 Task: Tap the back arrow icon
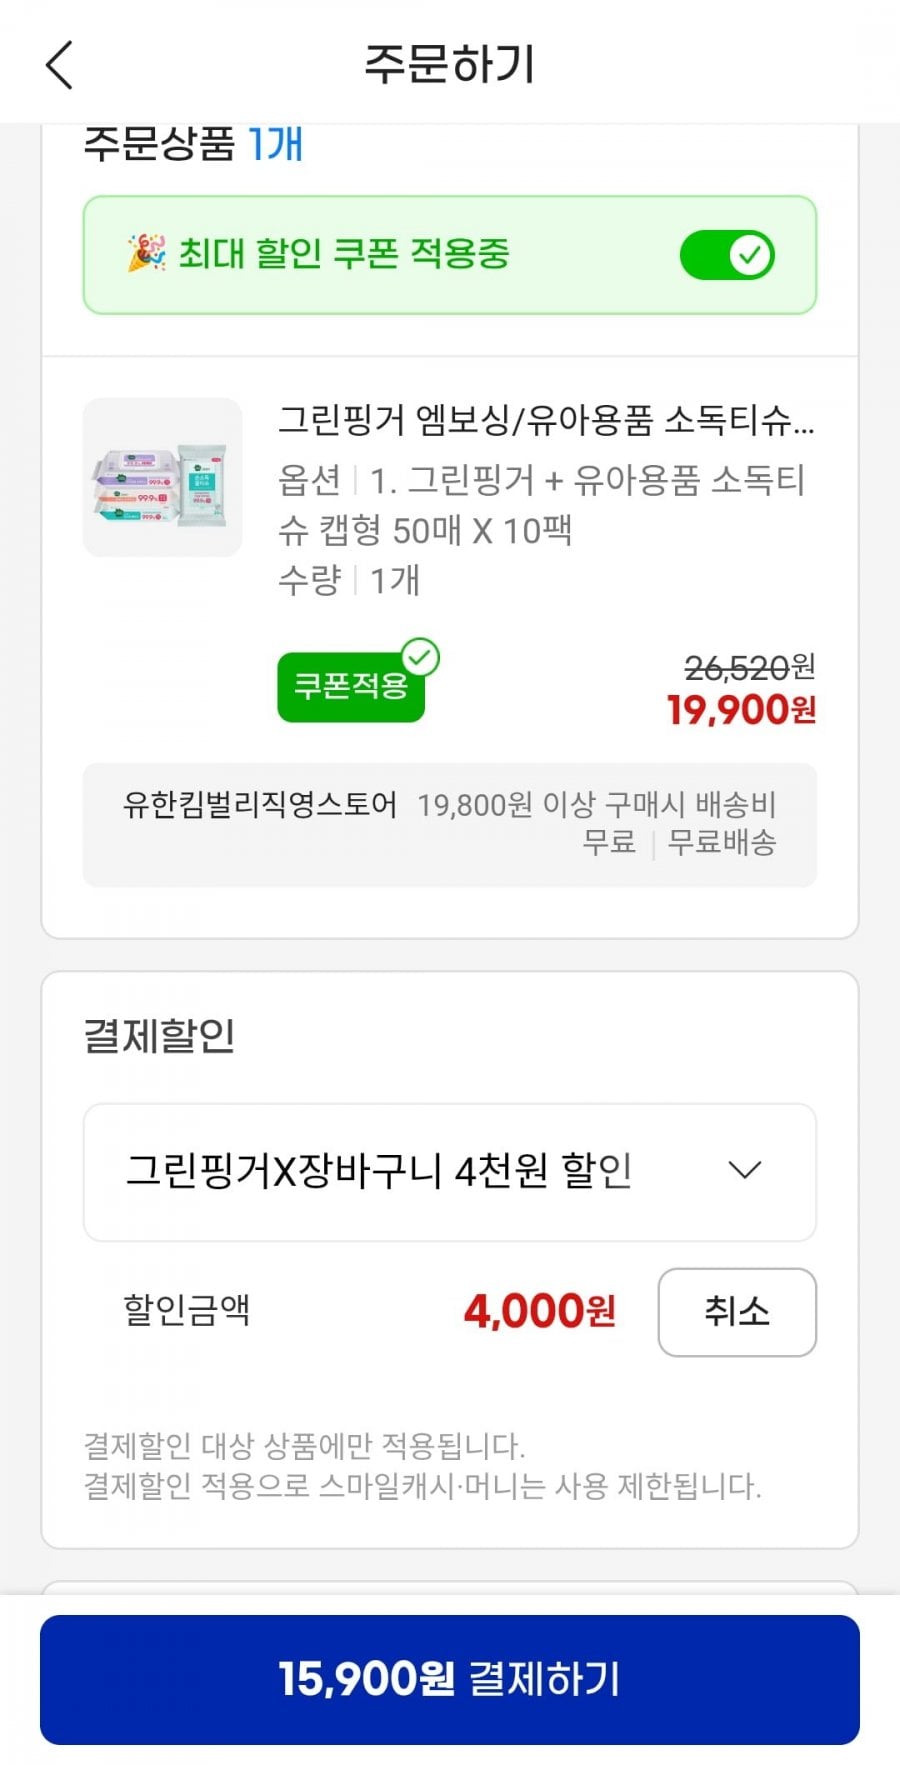[x=60, y=65]
